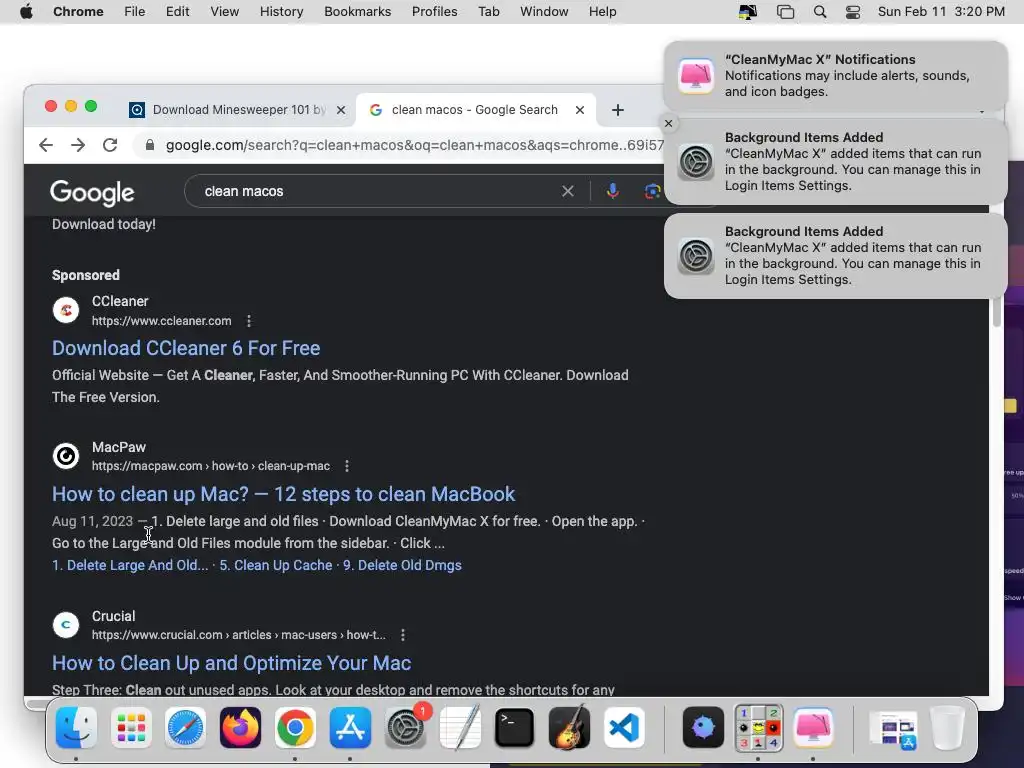The image size is (1024, 768).
Task: Open a new Chrome tab
Action: (x=617, y=110)
